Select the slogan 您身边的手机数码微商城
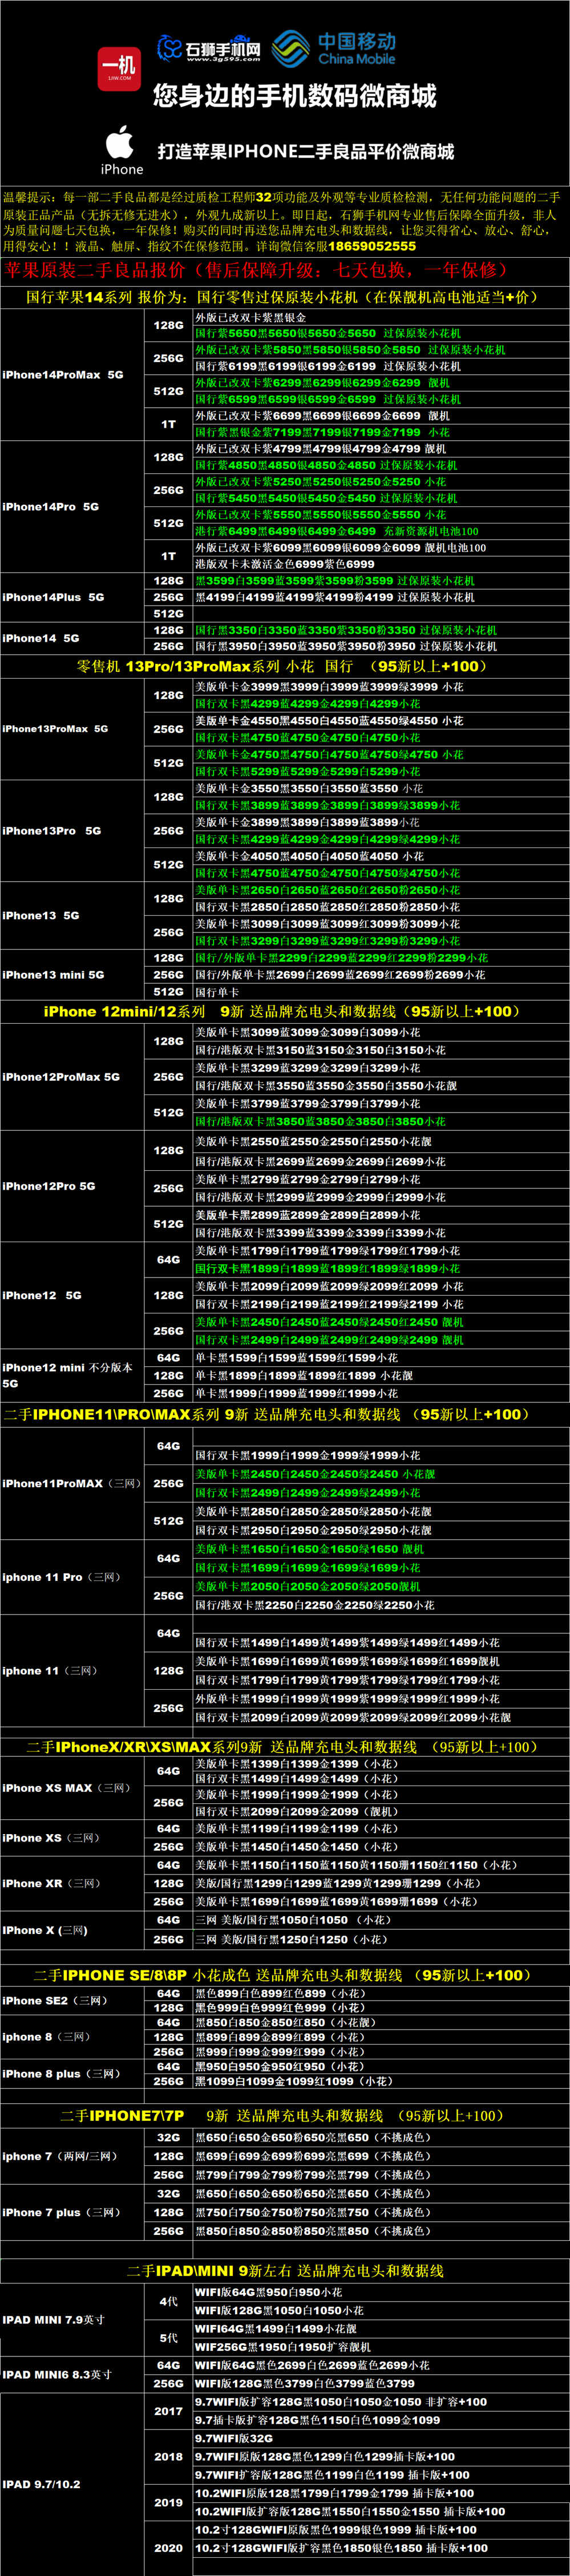Image resolution: width=570 pixels, height=2576 pixels. click(294, 96)
